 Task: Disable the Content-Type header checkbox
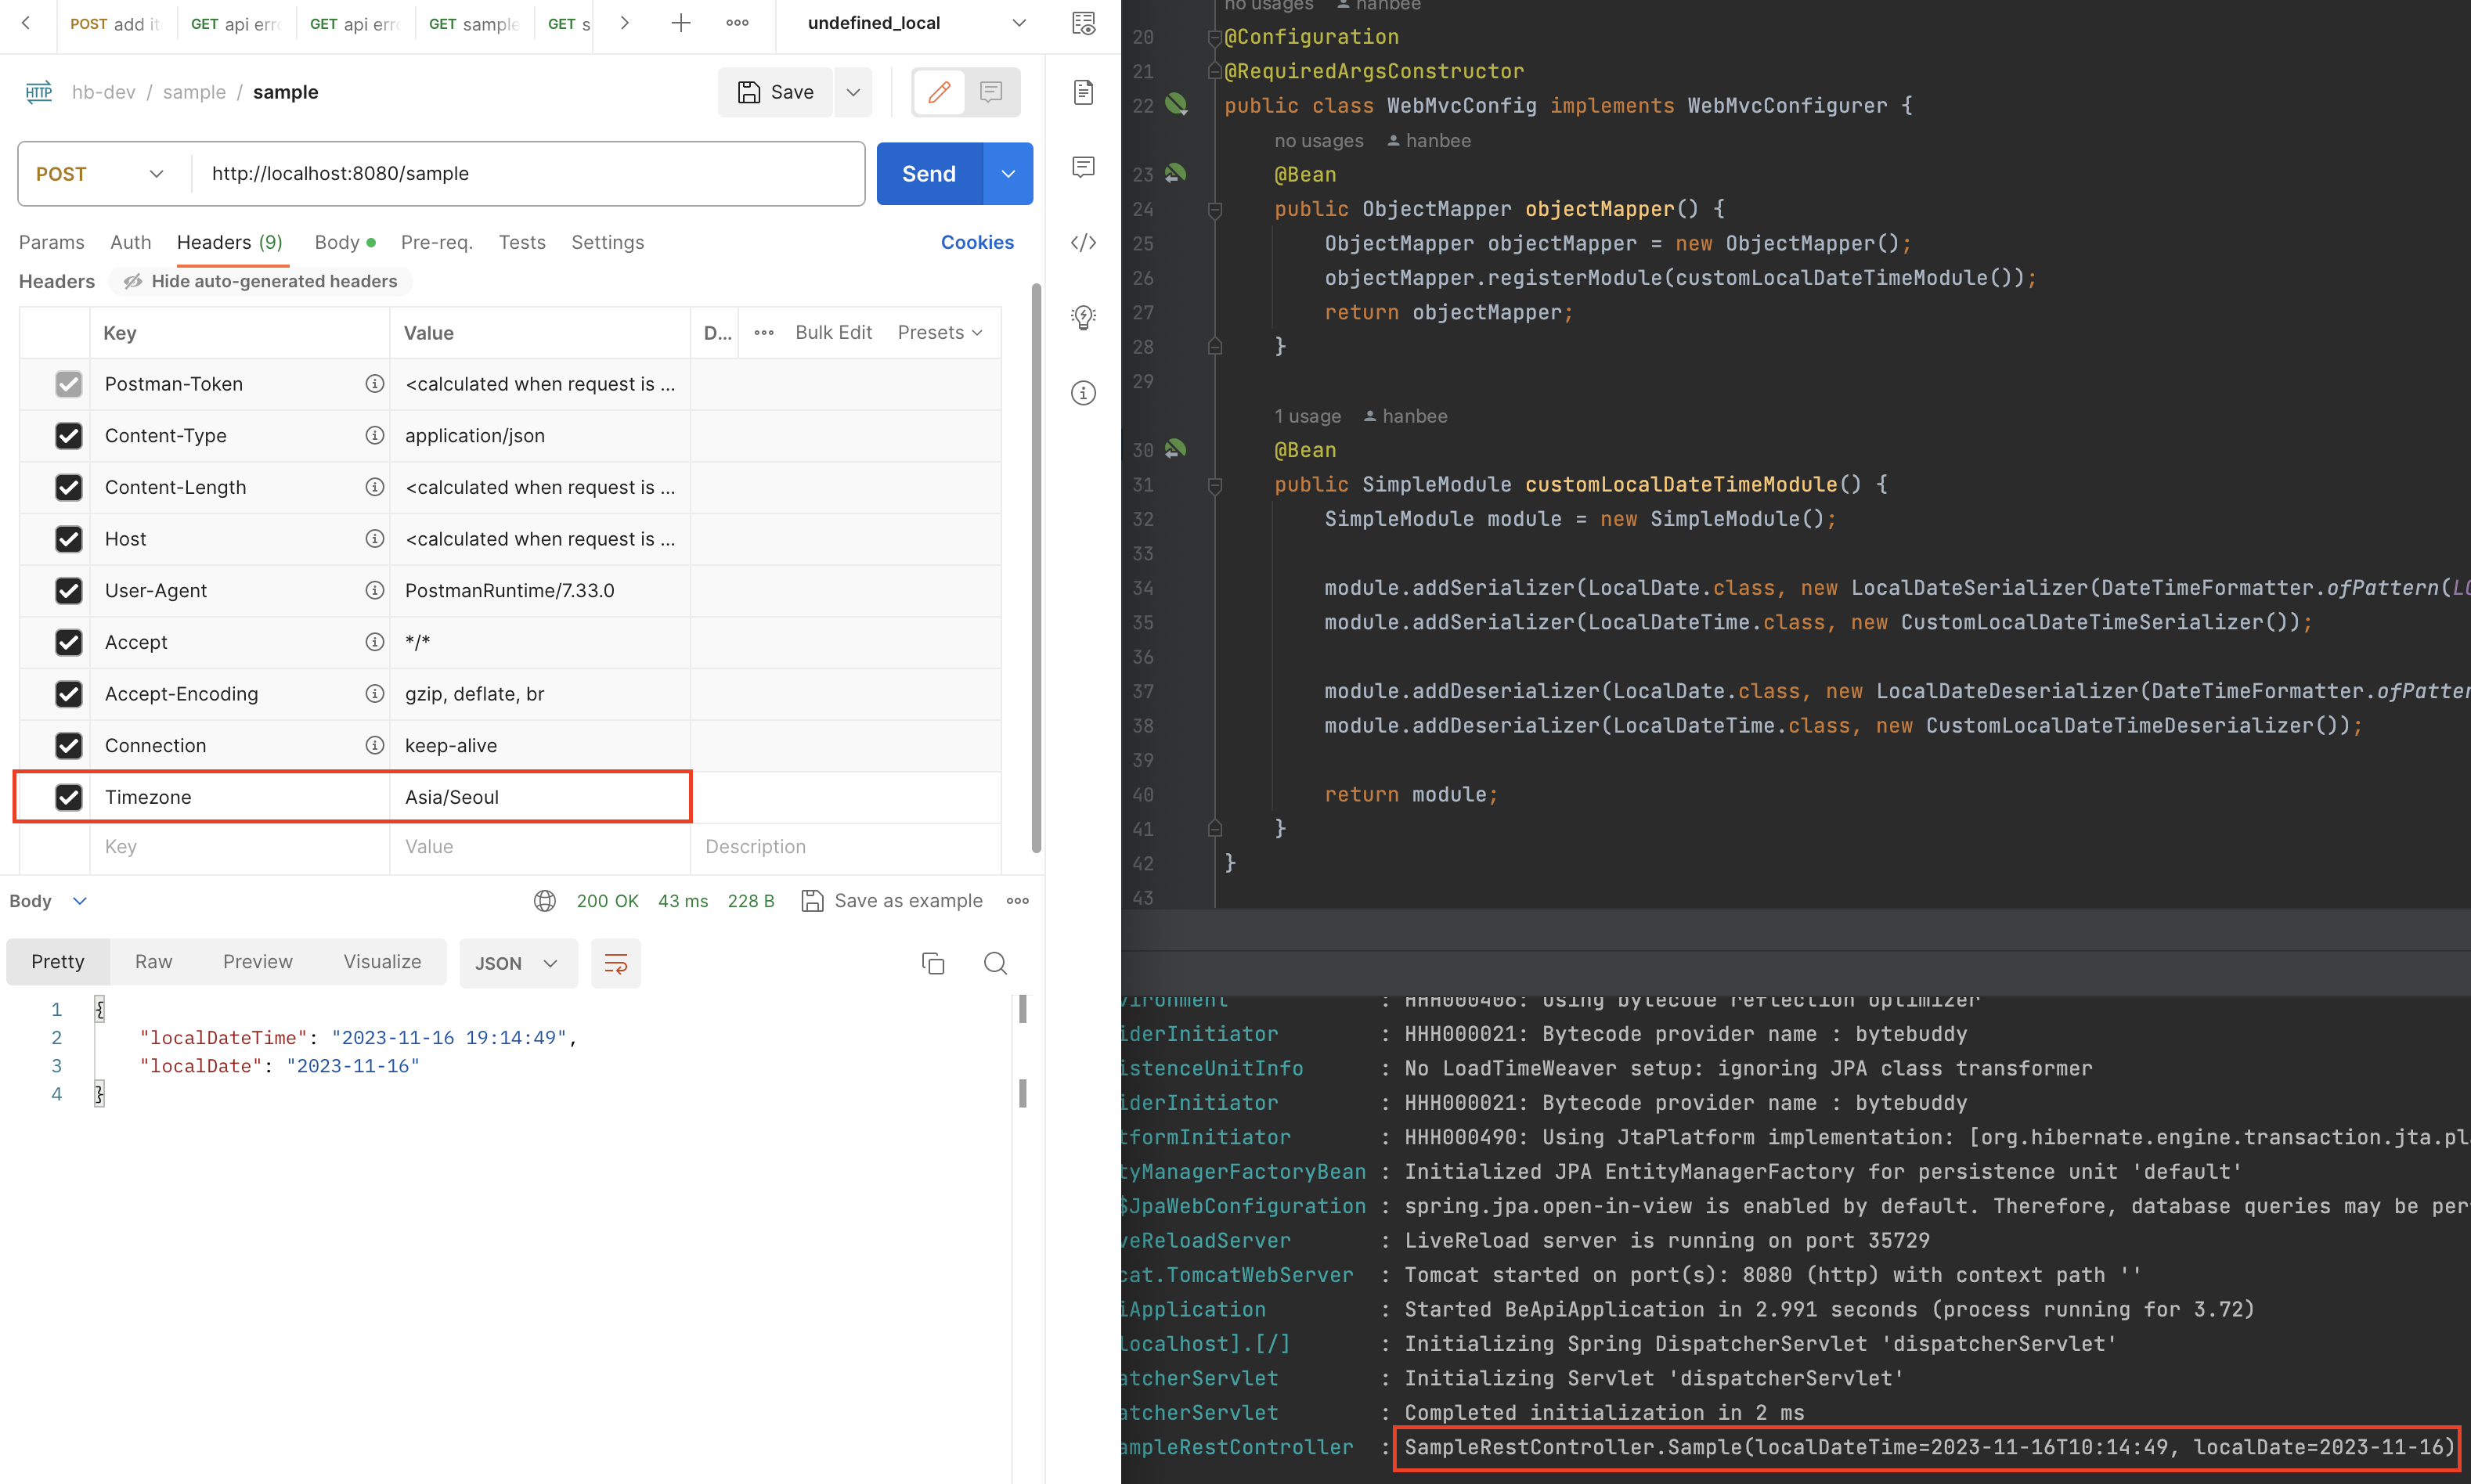pyautogui.click(x=68, y=436)
